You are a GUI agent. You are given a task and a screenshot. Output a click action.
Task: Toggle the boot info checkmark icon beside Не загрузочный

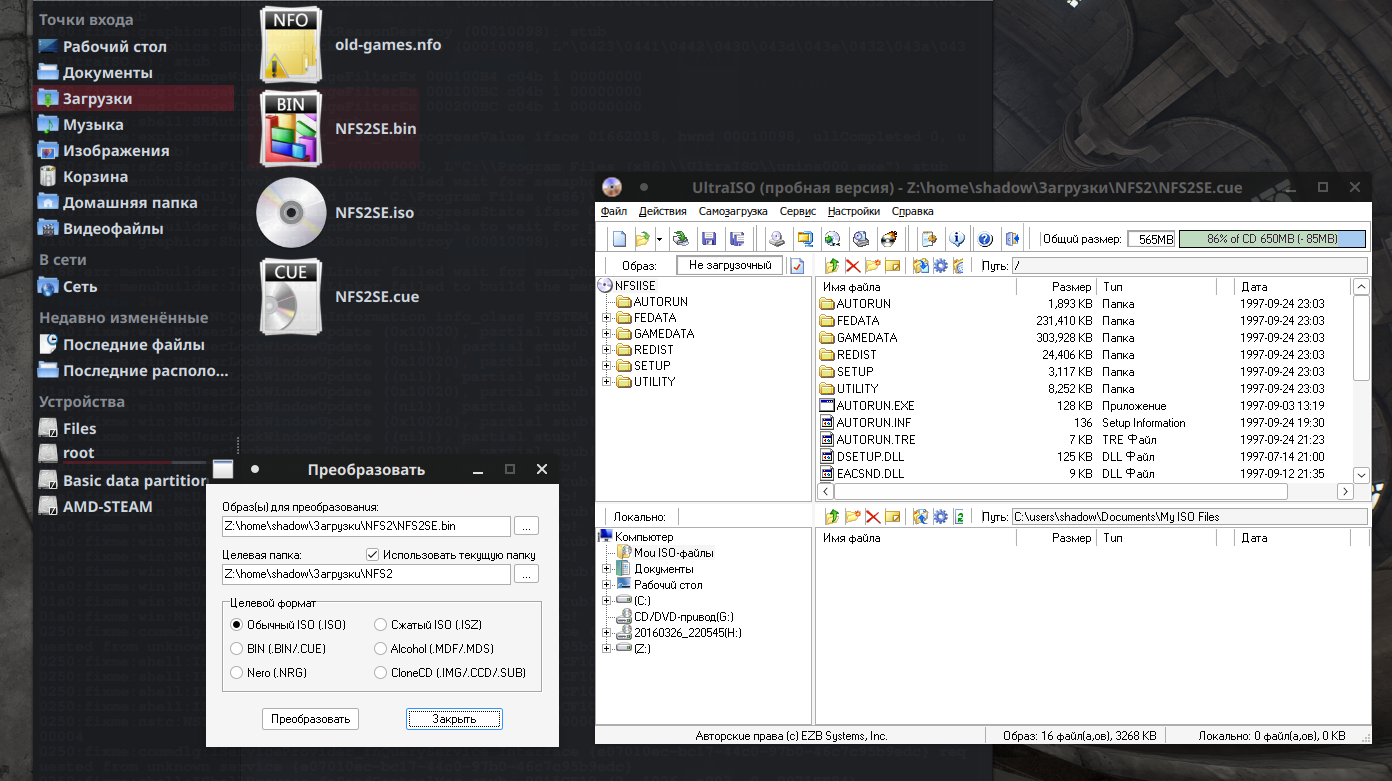click(x=797, y=266)
